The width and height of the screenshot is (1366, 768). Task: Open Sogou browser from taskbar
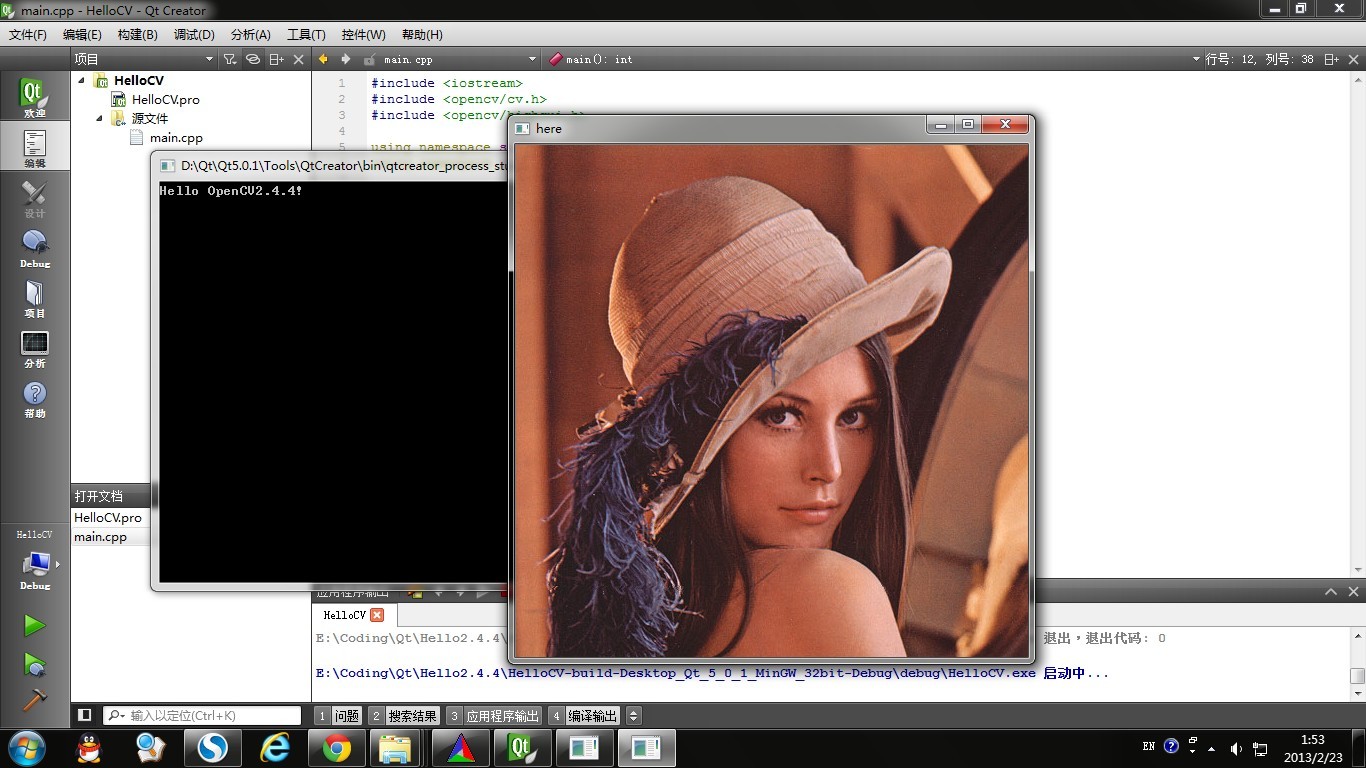[212, 748]
